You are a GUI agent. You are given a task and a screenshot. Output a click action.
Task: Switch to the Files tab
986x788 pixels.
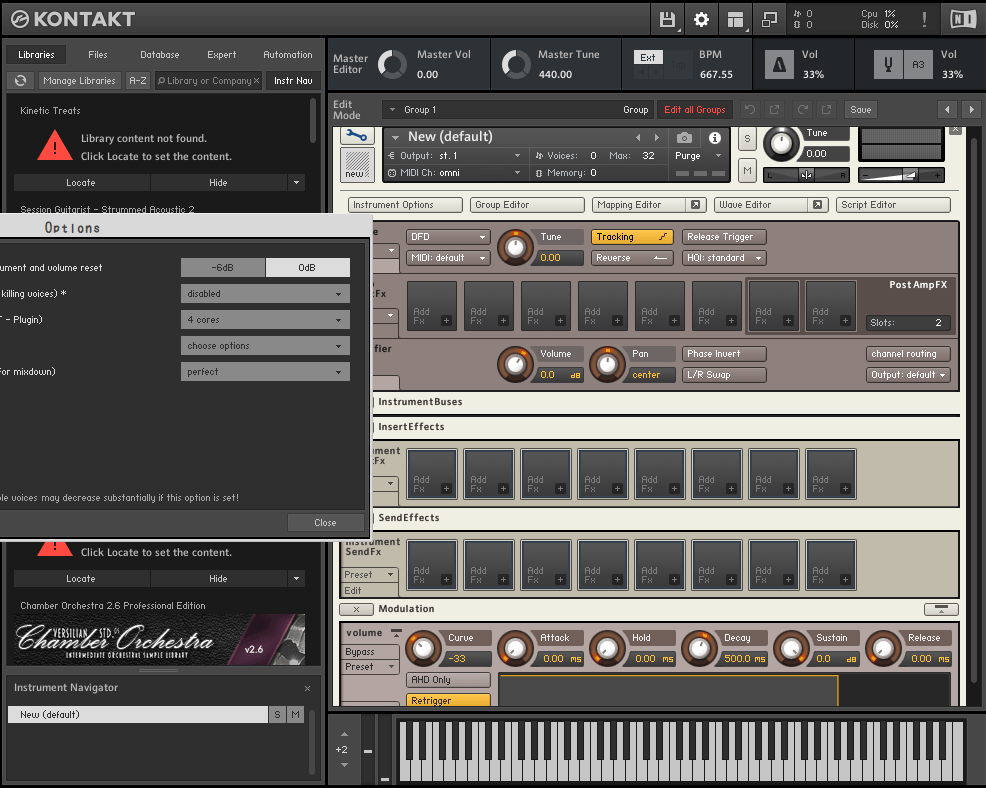[x=98, y=55]
